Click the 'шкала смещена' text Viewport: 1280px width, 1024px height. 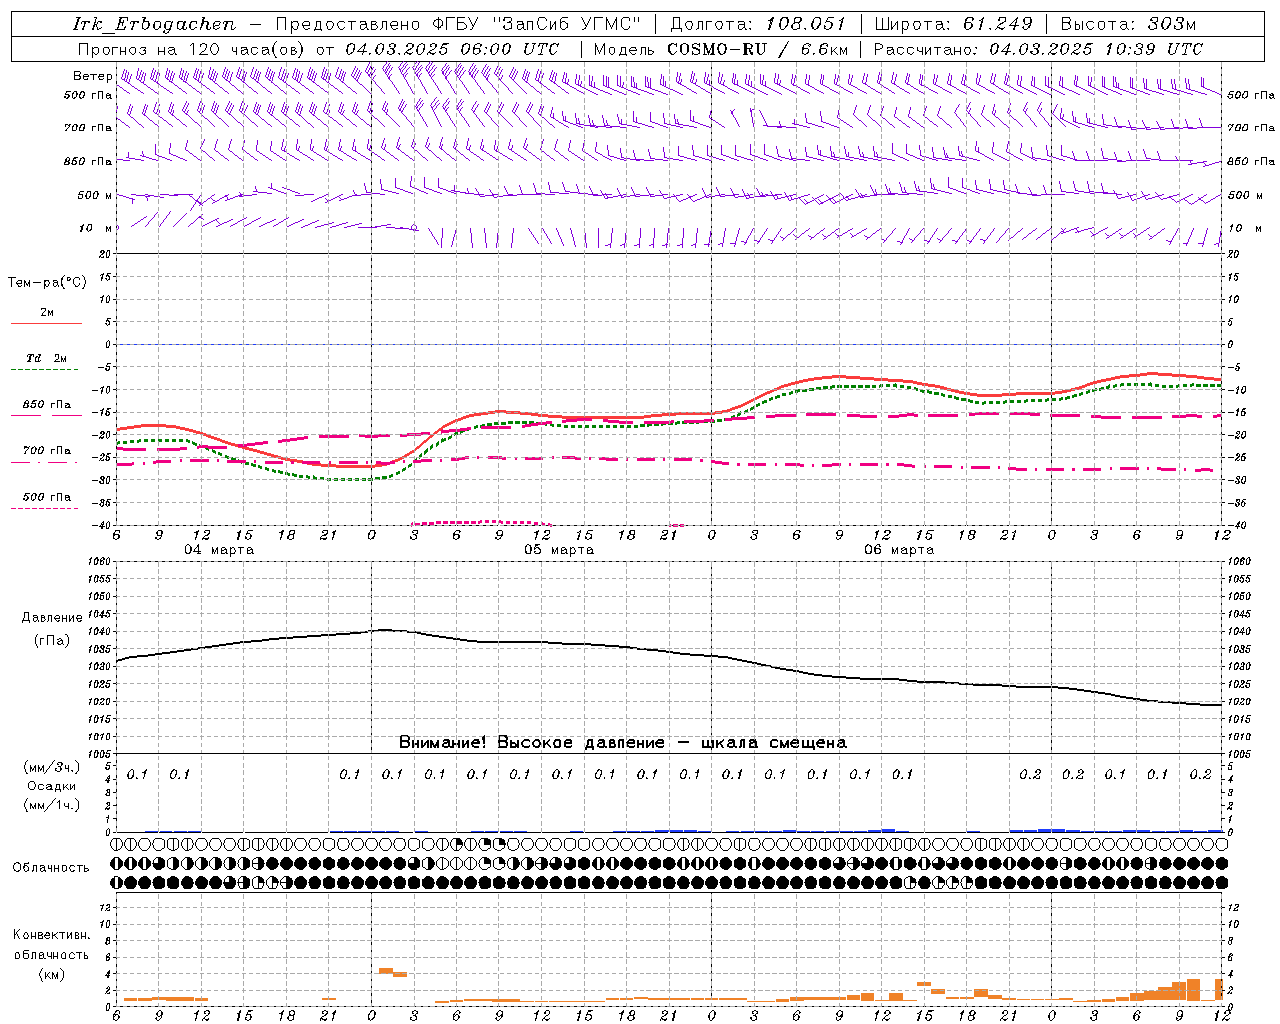(x=774, y=743)
